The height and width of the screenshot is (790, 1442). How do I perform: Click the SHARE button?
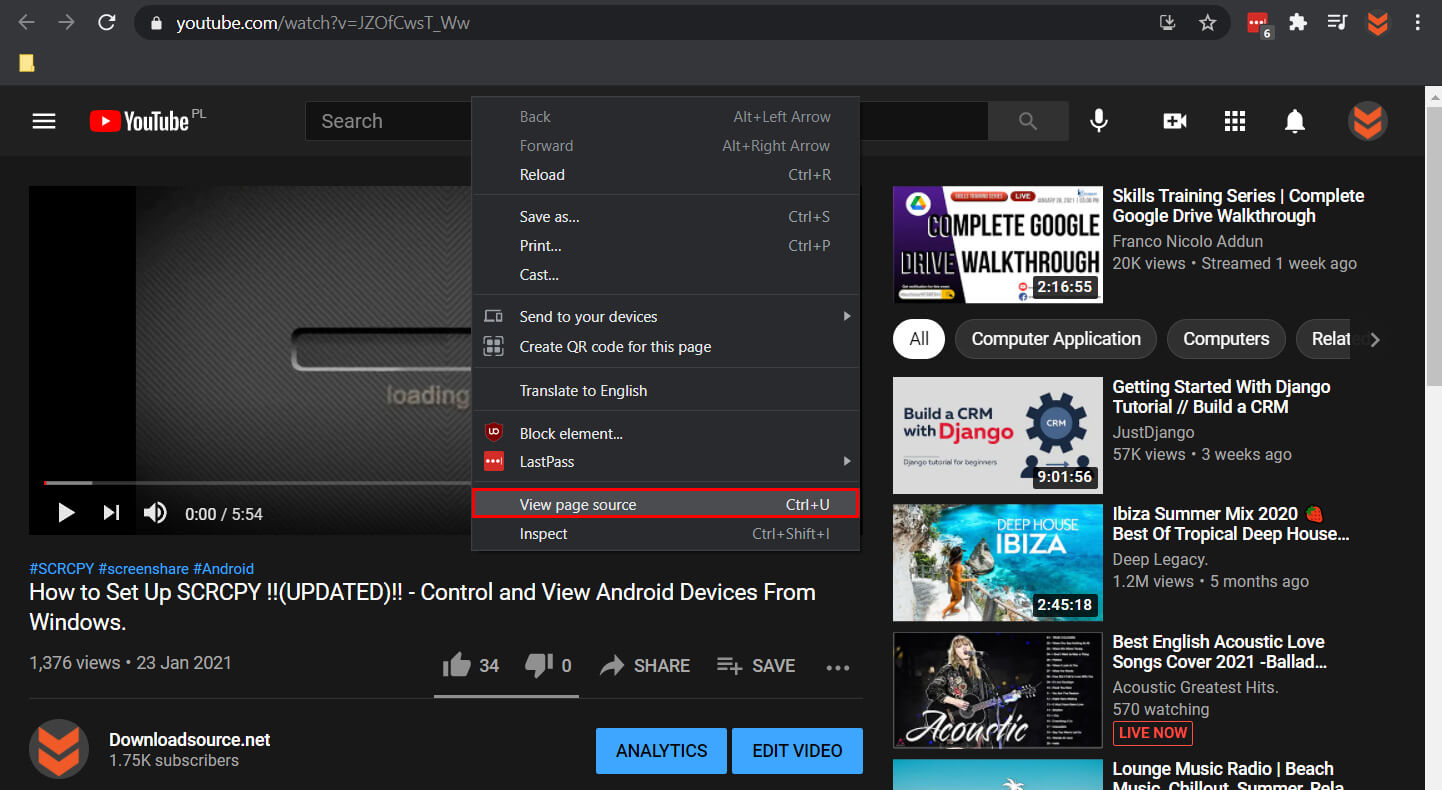[x=645, y=666]
